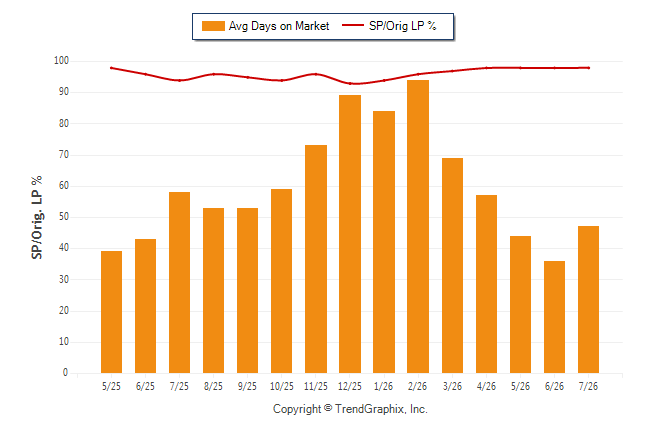Click the SP/Orig. LP % axis title
The height and width of the screenshot is (434, 646).
coord(37,217)
